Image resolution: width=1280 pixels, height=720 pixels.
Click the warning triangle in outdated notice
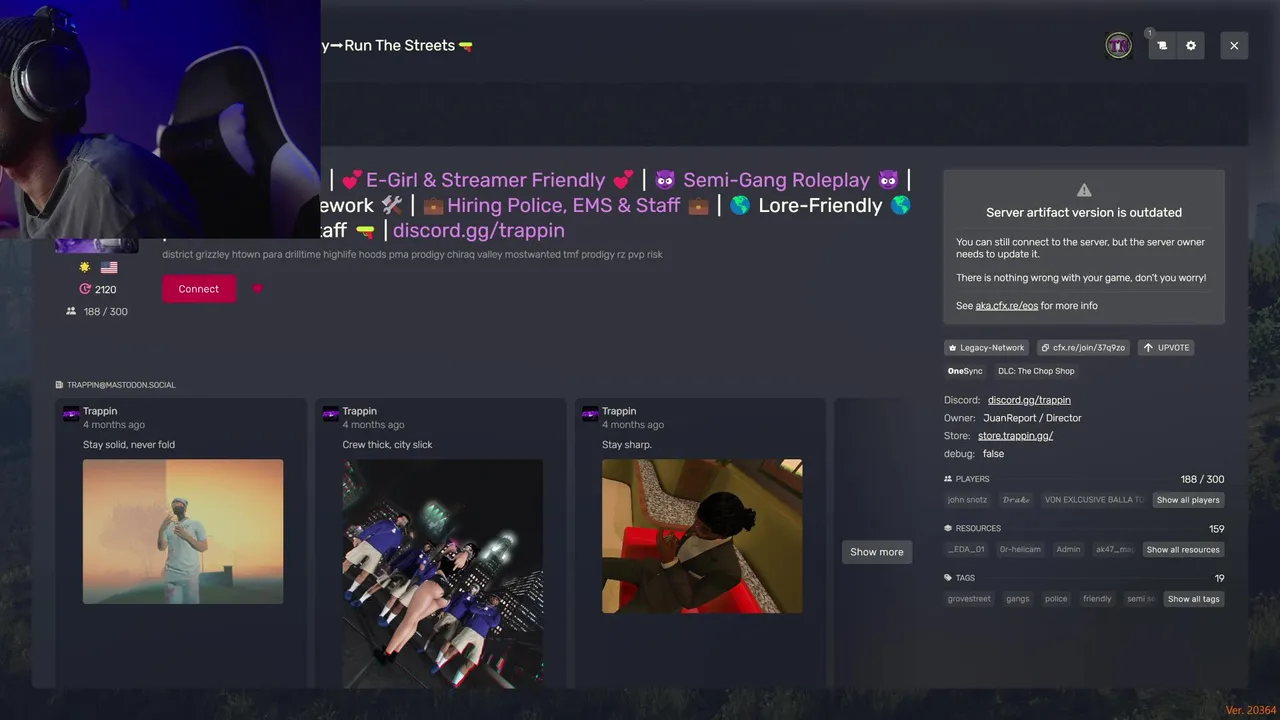click(1084, 190)
